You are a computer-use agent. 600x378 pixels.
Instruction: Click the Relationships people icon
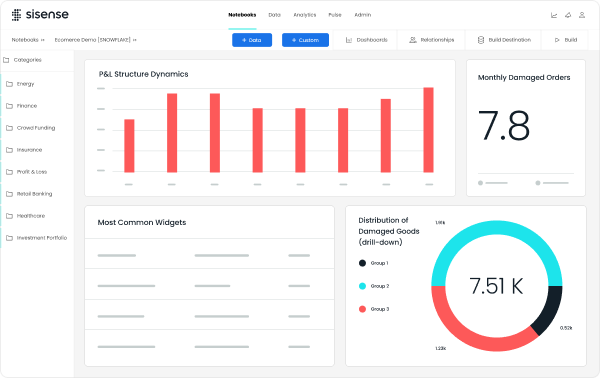(412, 40)
